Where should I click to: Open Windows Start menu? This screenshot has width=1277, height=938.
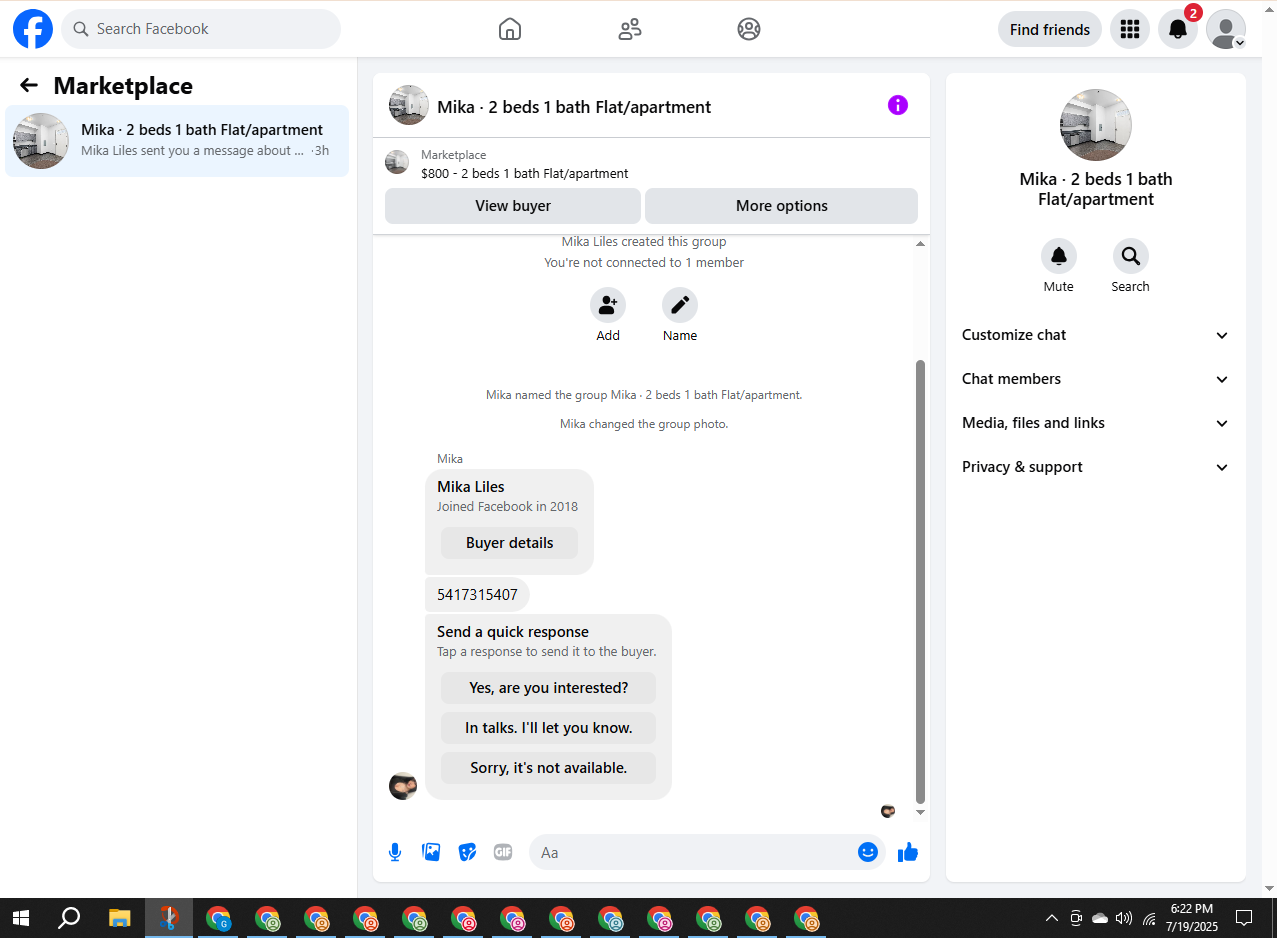[x=20, y=917]
